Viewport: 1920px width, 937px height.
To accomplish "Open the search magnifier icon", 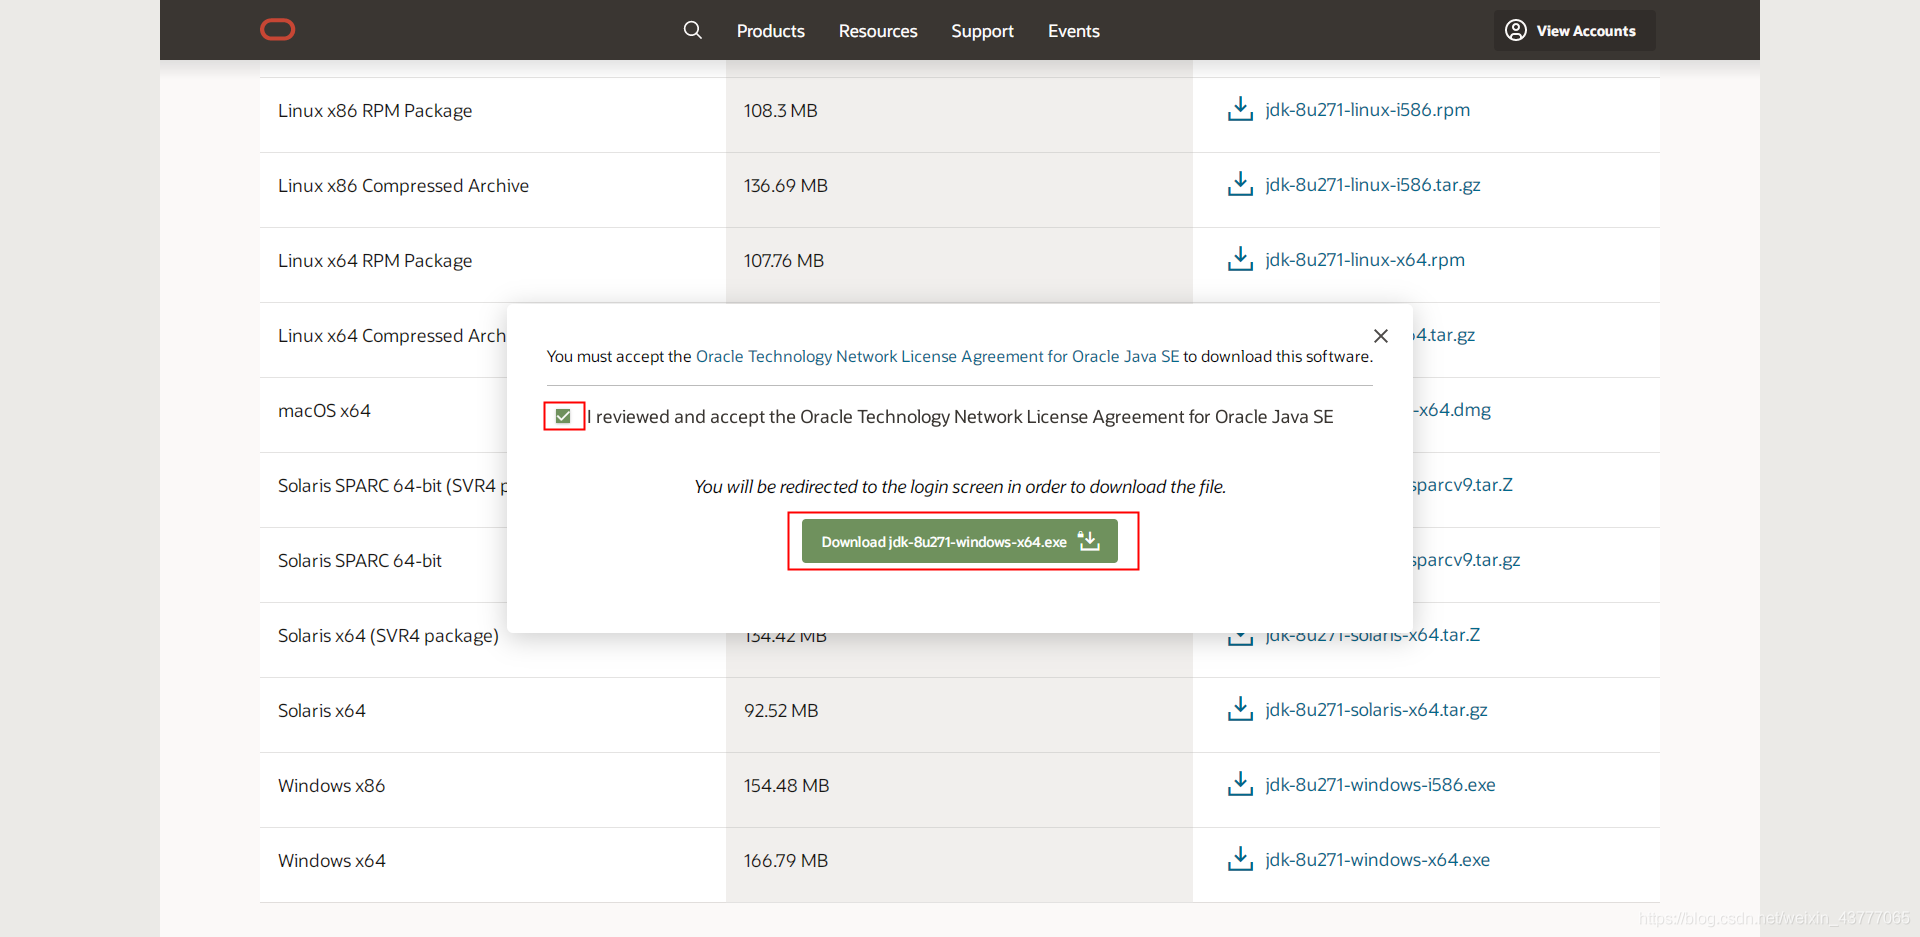I will 692,30.
